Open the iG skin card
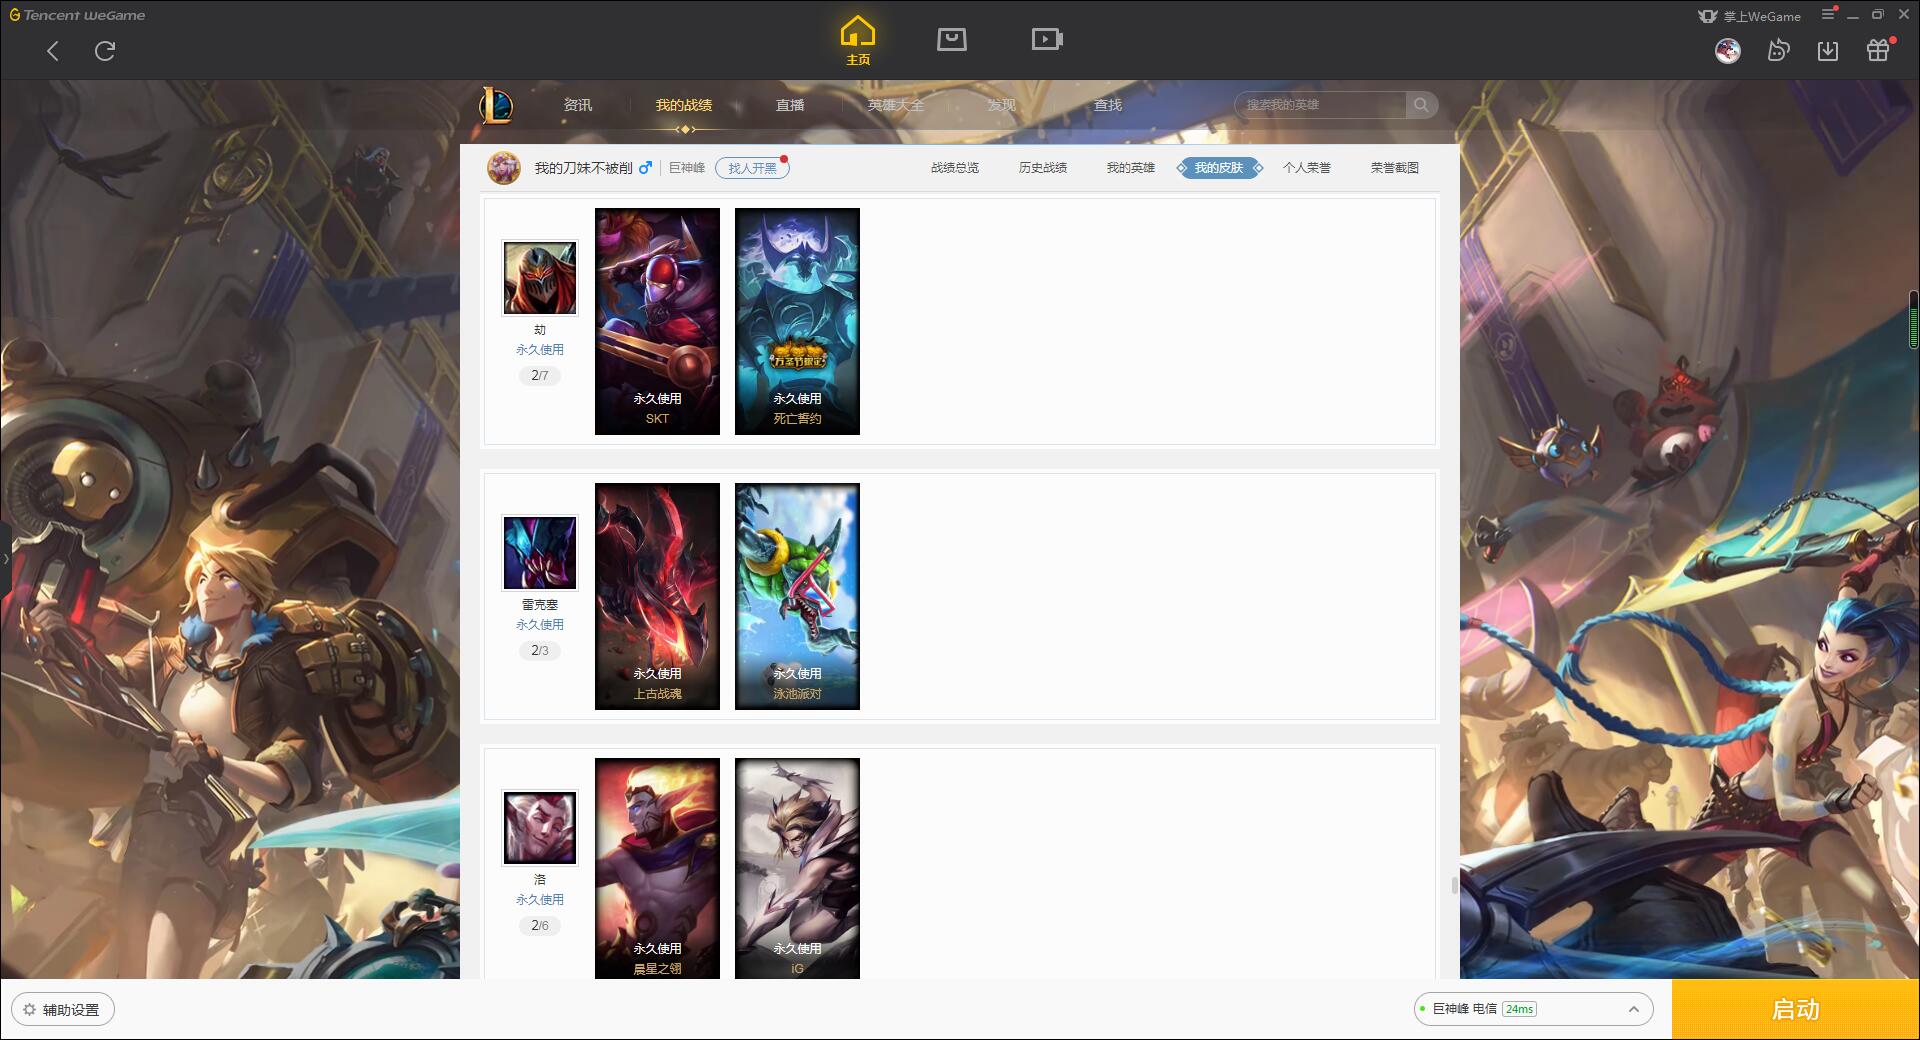The image size is (1920, 1040). click(797, 868)
